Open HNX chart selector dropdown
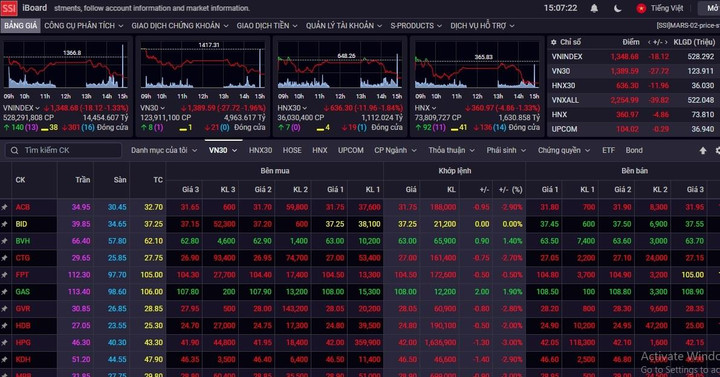The width and height of the screenshot is (720, 377). coord(425,108)
